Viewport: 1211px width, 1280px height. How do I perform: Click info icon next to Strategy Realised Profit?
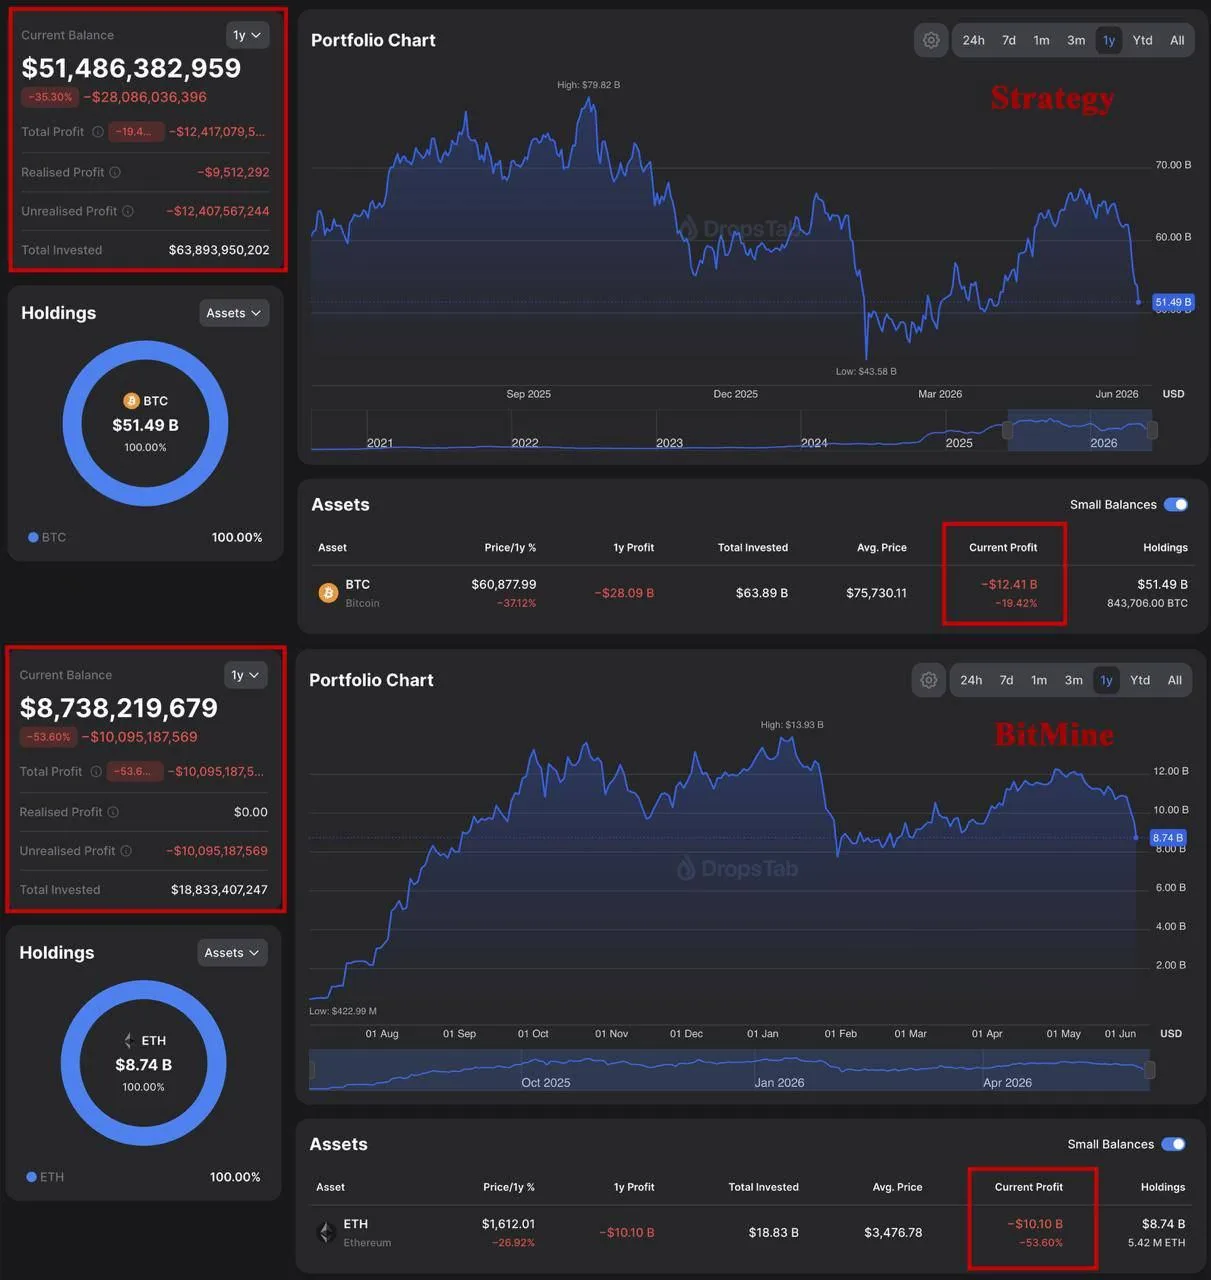115,172
